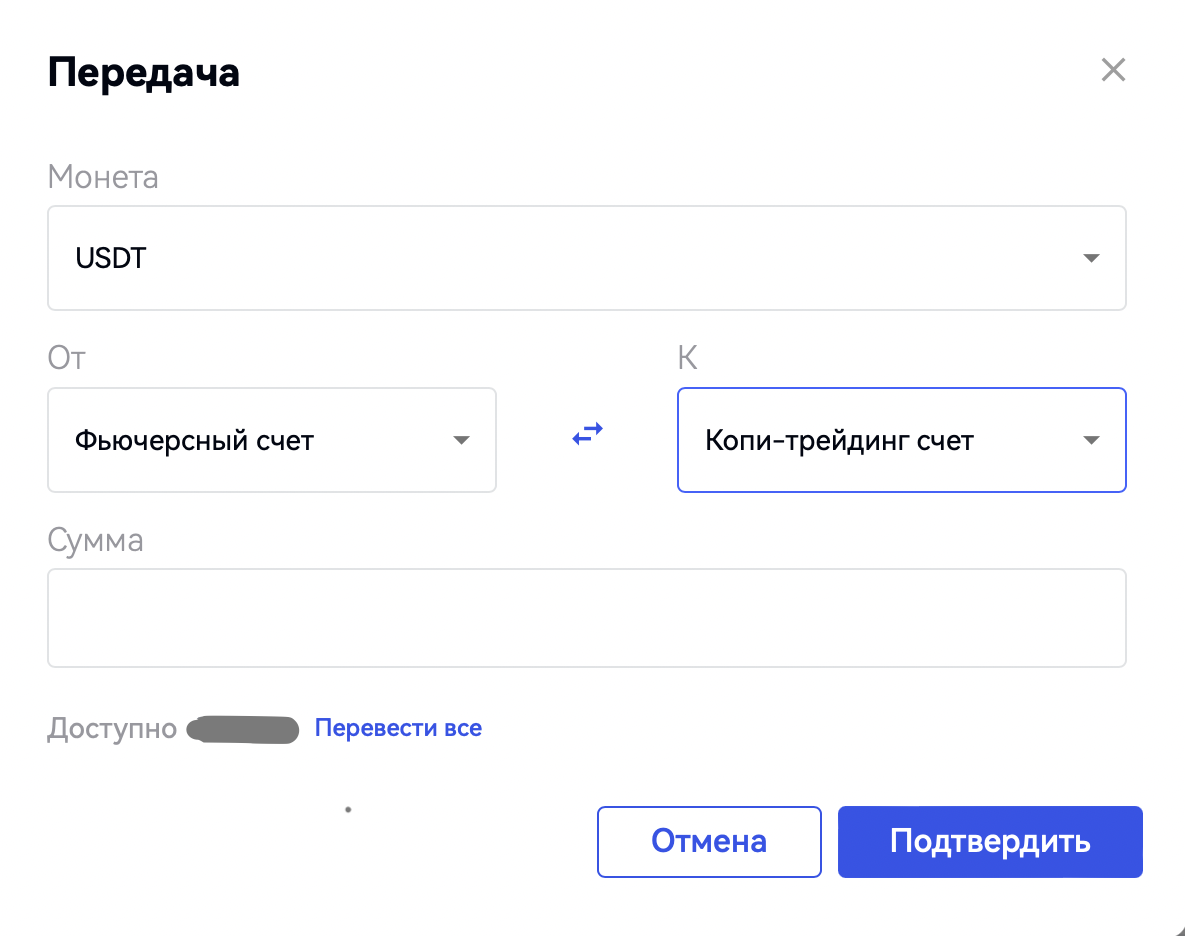The width and height of the screenshot is (1185, 936).
Task: Click inside the 'Сумма' amount field
Action: 586,617
